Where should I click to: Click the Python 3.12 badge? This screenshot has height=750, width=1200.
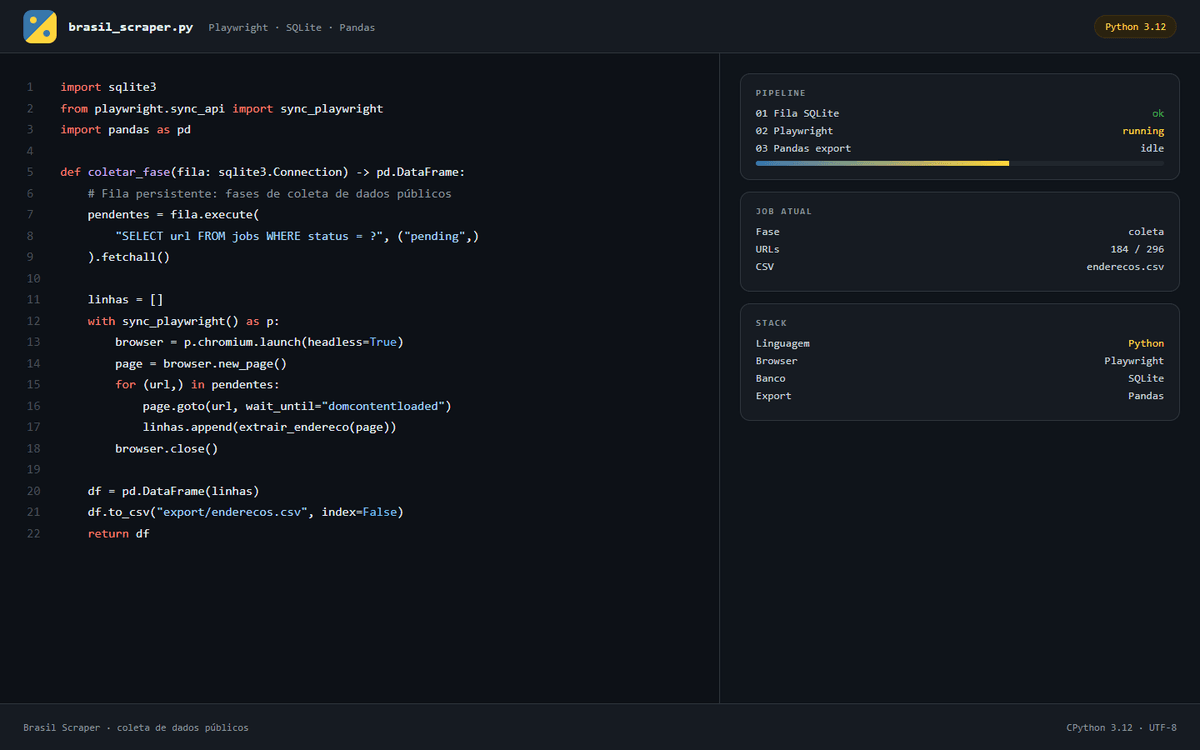point(1135,27)
